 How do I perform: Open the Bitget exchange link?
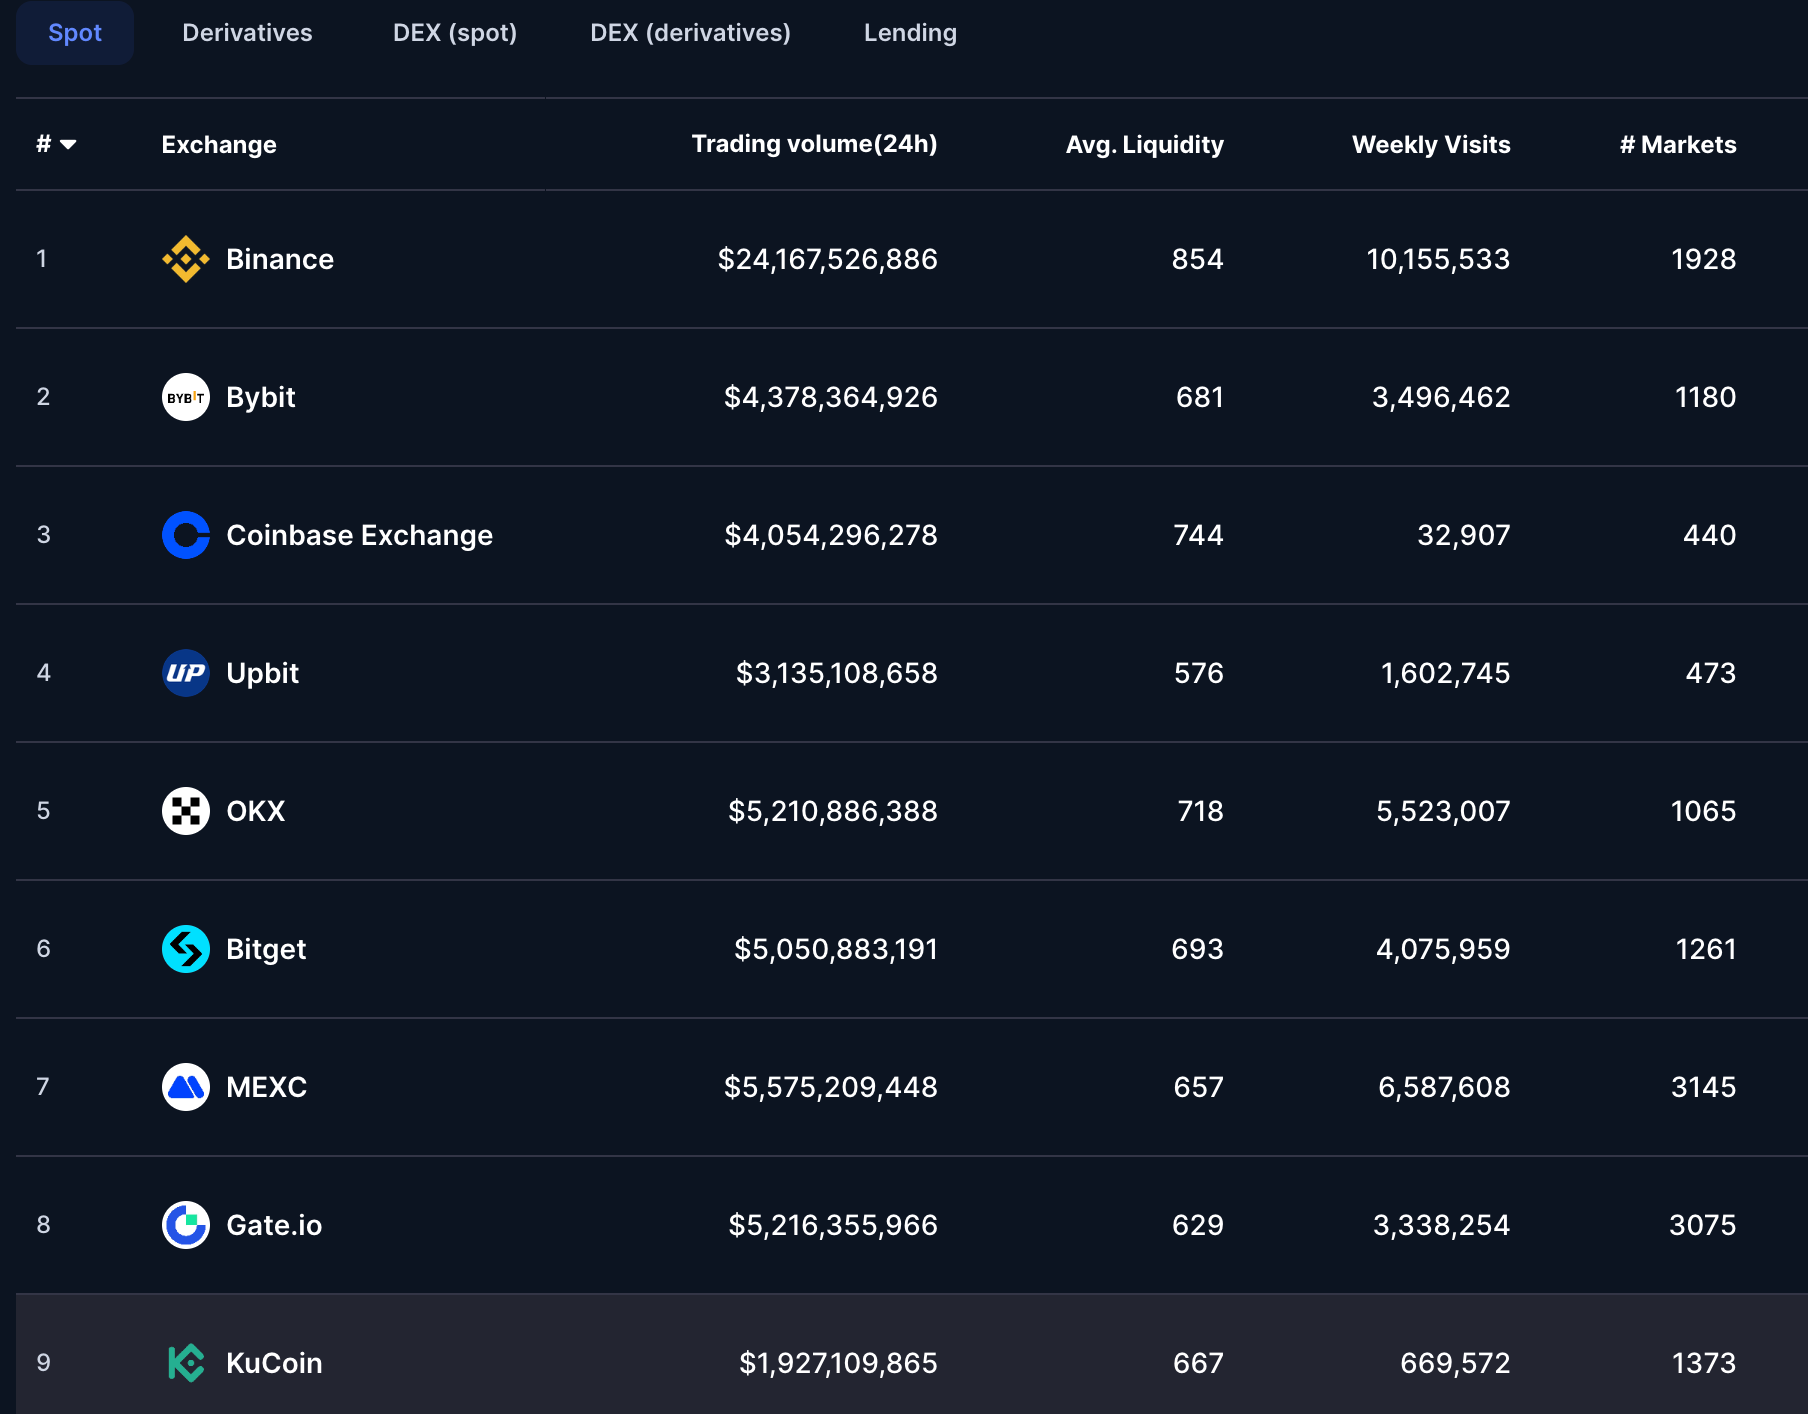tap(266, 949)
